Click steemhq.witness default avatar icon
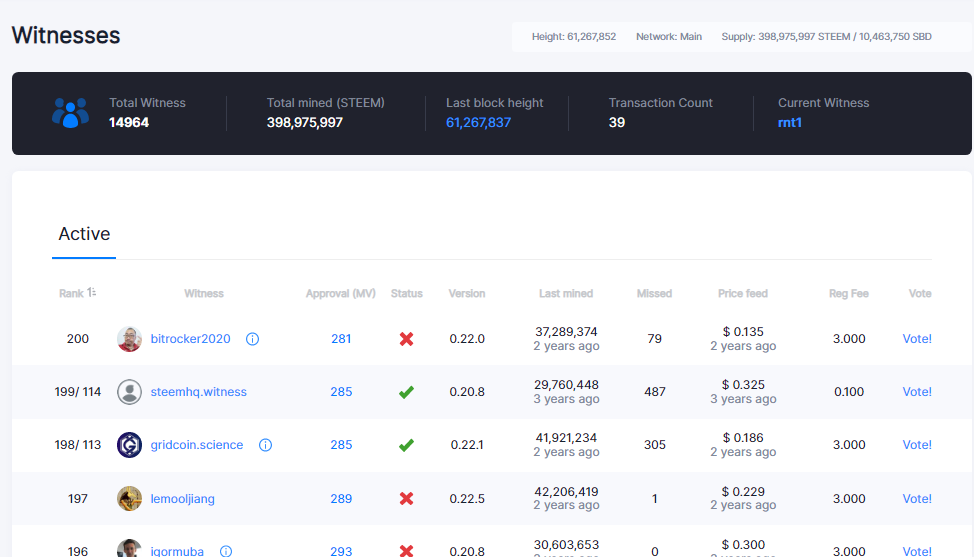 pyautogui.click(x=129, y=392)
